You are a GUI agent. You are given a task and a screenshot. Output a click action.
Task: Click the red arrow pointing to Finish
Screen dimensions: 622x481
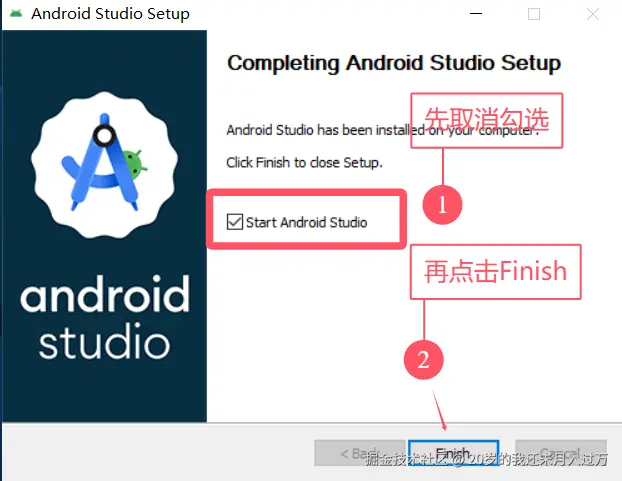[439, 411]
